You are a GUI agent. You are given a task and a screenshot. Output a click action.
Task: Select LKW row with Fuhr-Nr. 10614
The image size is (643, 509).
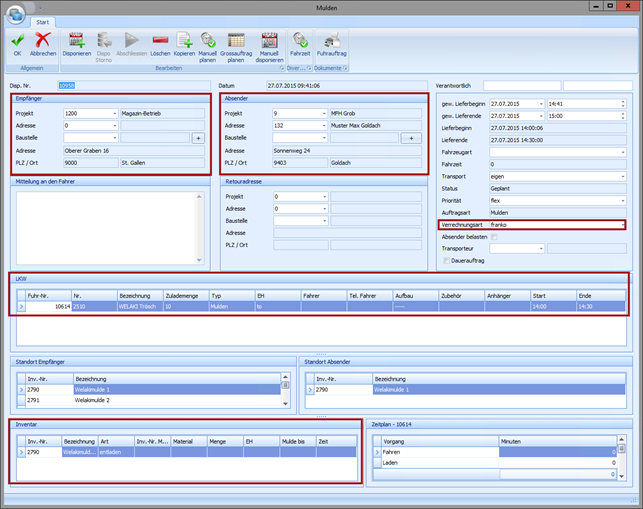pos(321,307)
